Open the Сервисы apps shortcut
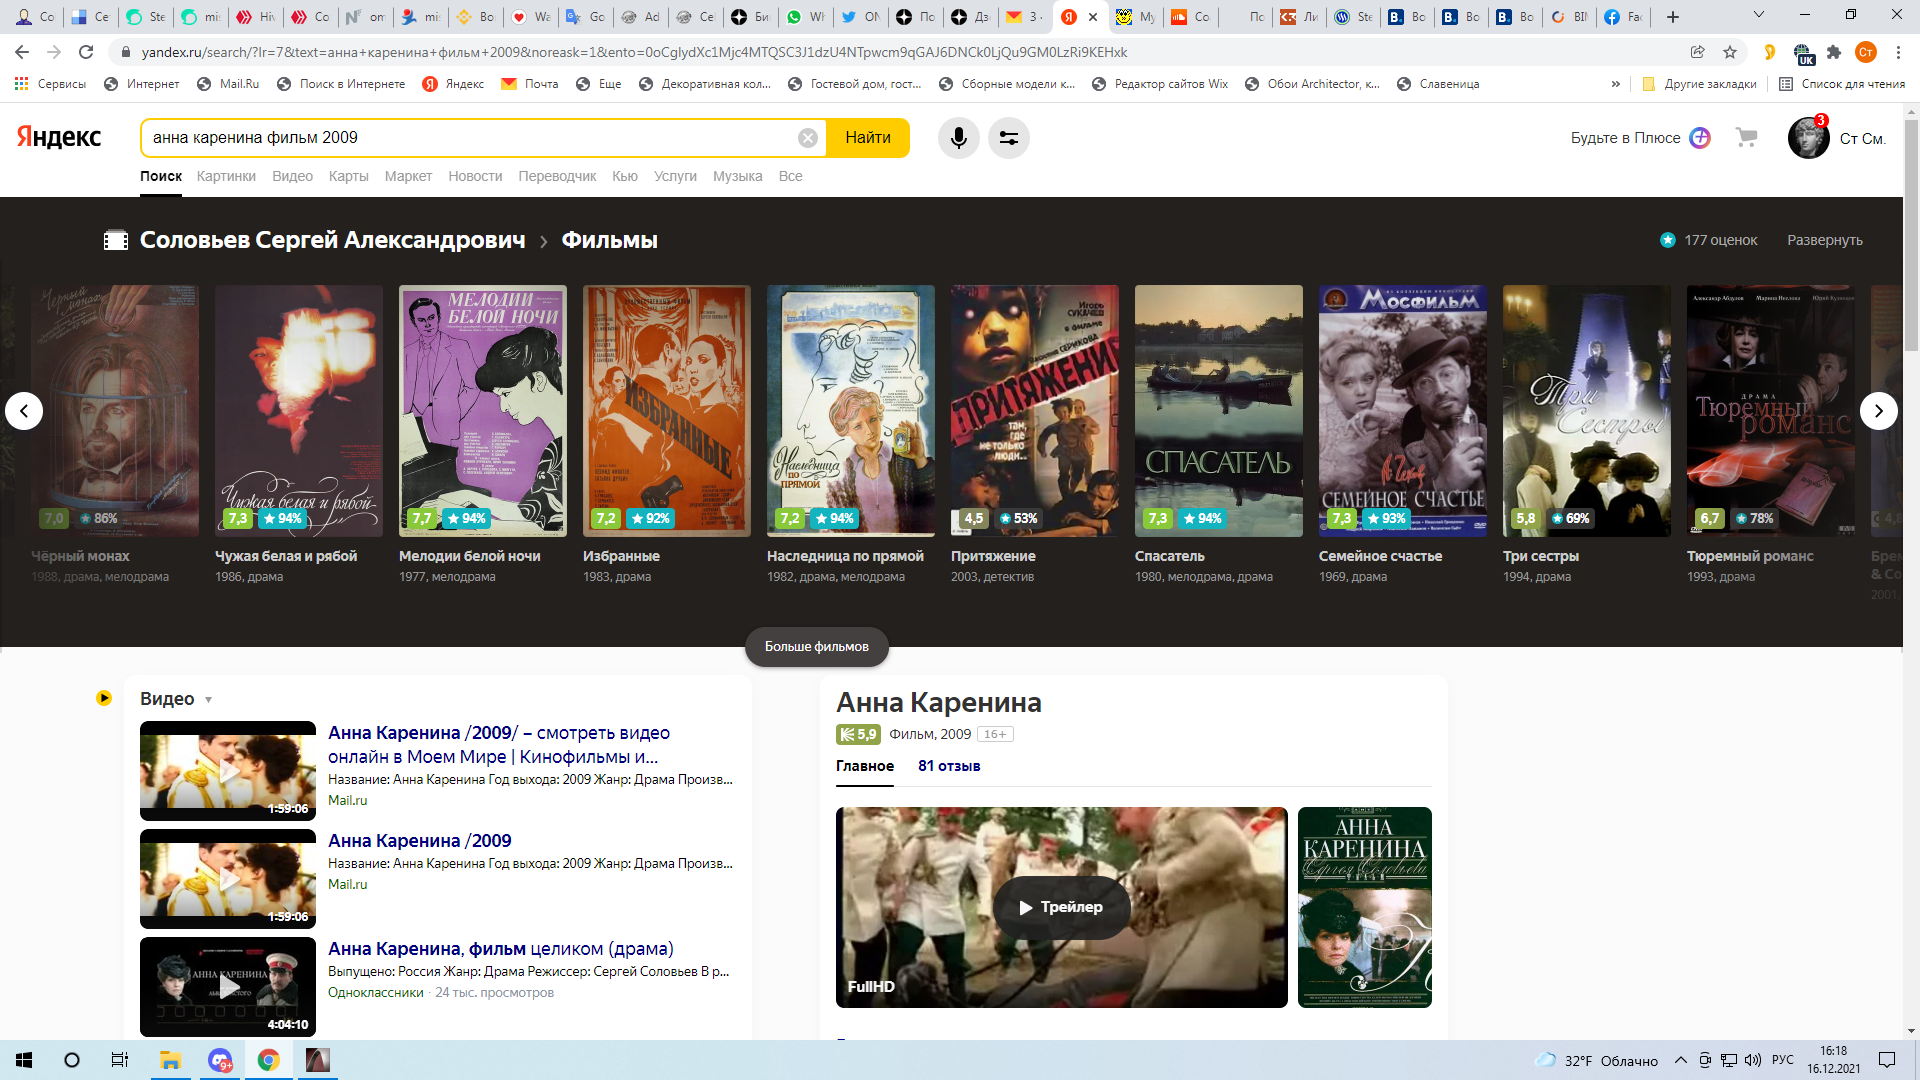The image size is (1920, 1080). coord(50,84)
